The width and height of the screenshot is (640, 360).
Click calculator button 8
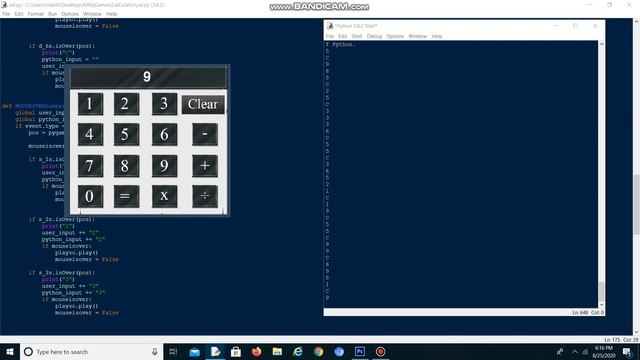[126, 166]
